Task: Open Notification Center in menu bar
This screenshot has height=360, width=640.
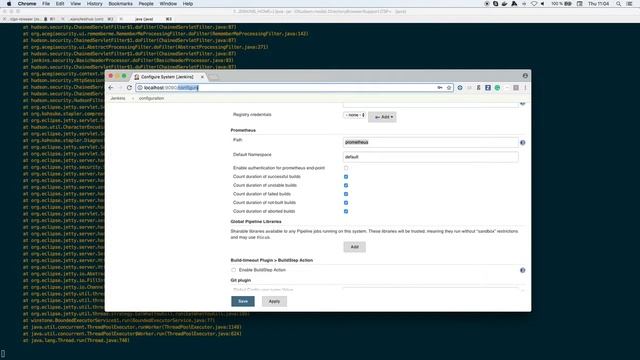Action: (629, 4)
